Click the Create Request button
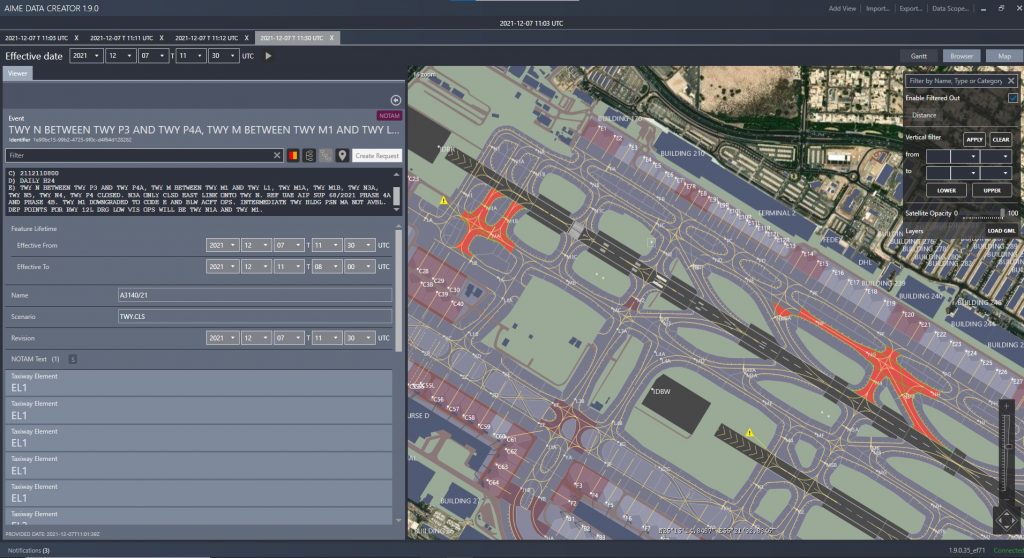The width and height of the screenshot is (1024, 558). tap(377, 156)
